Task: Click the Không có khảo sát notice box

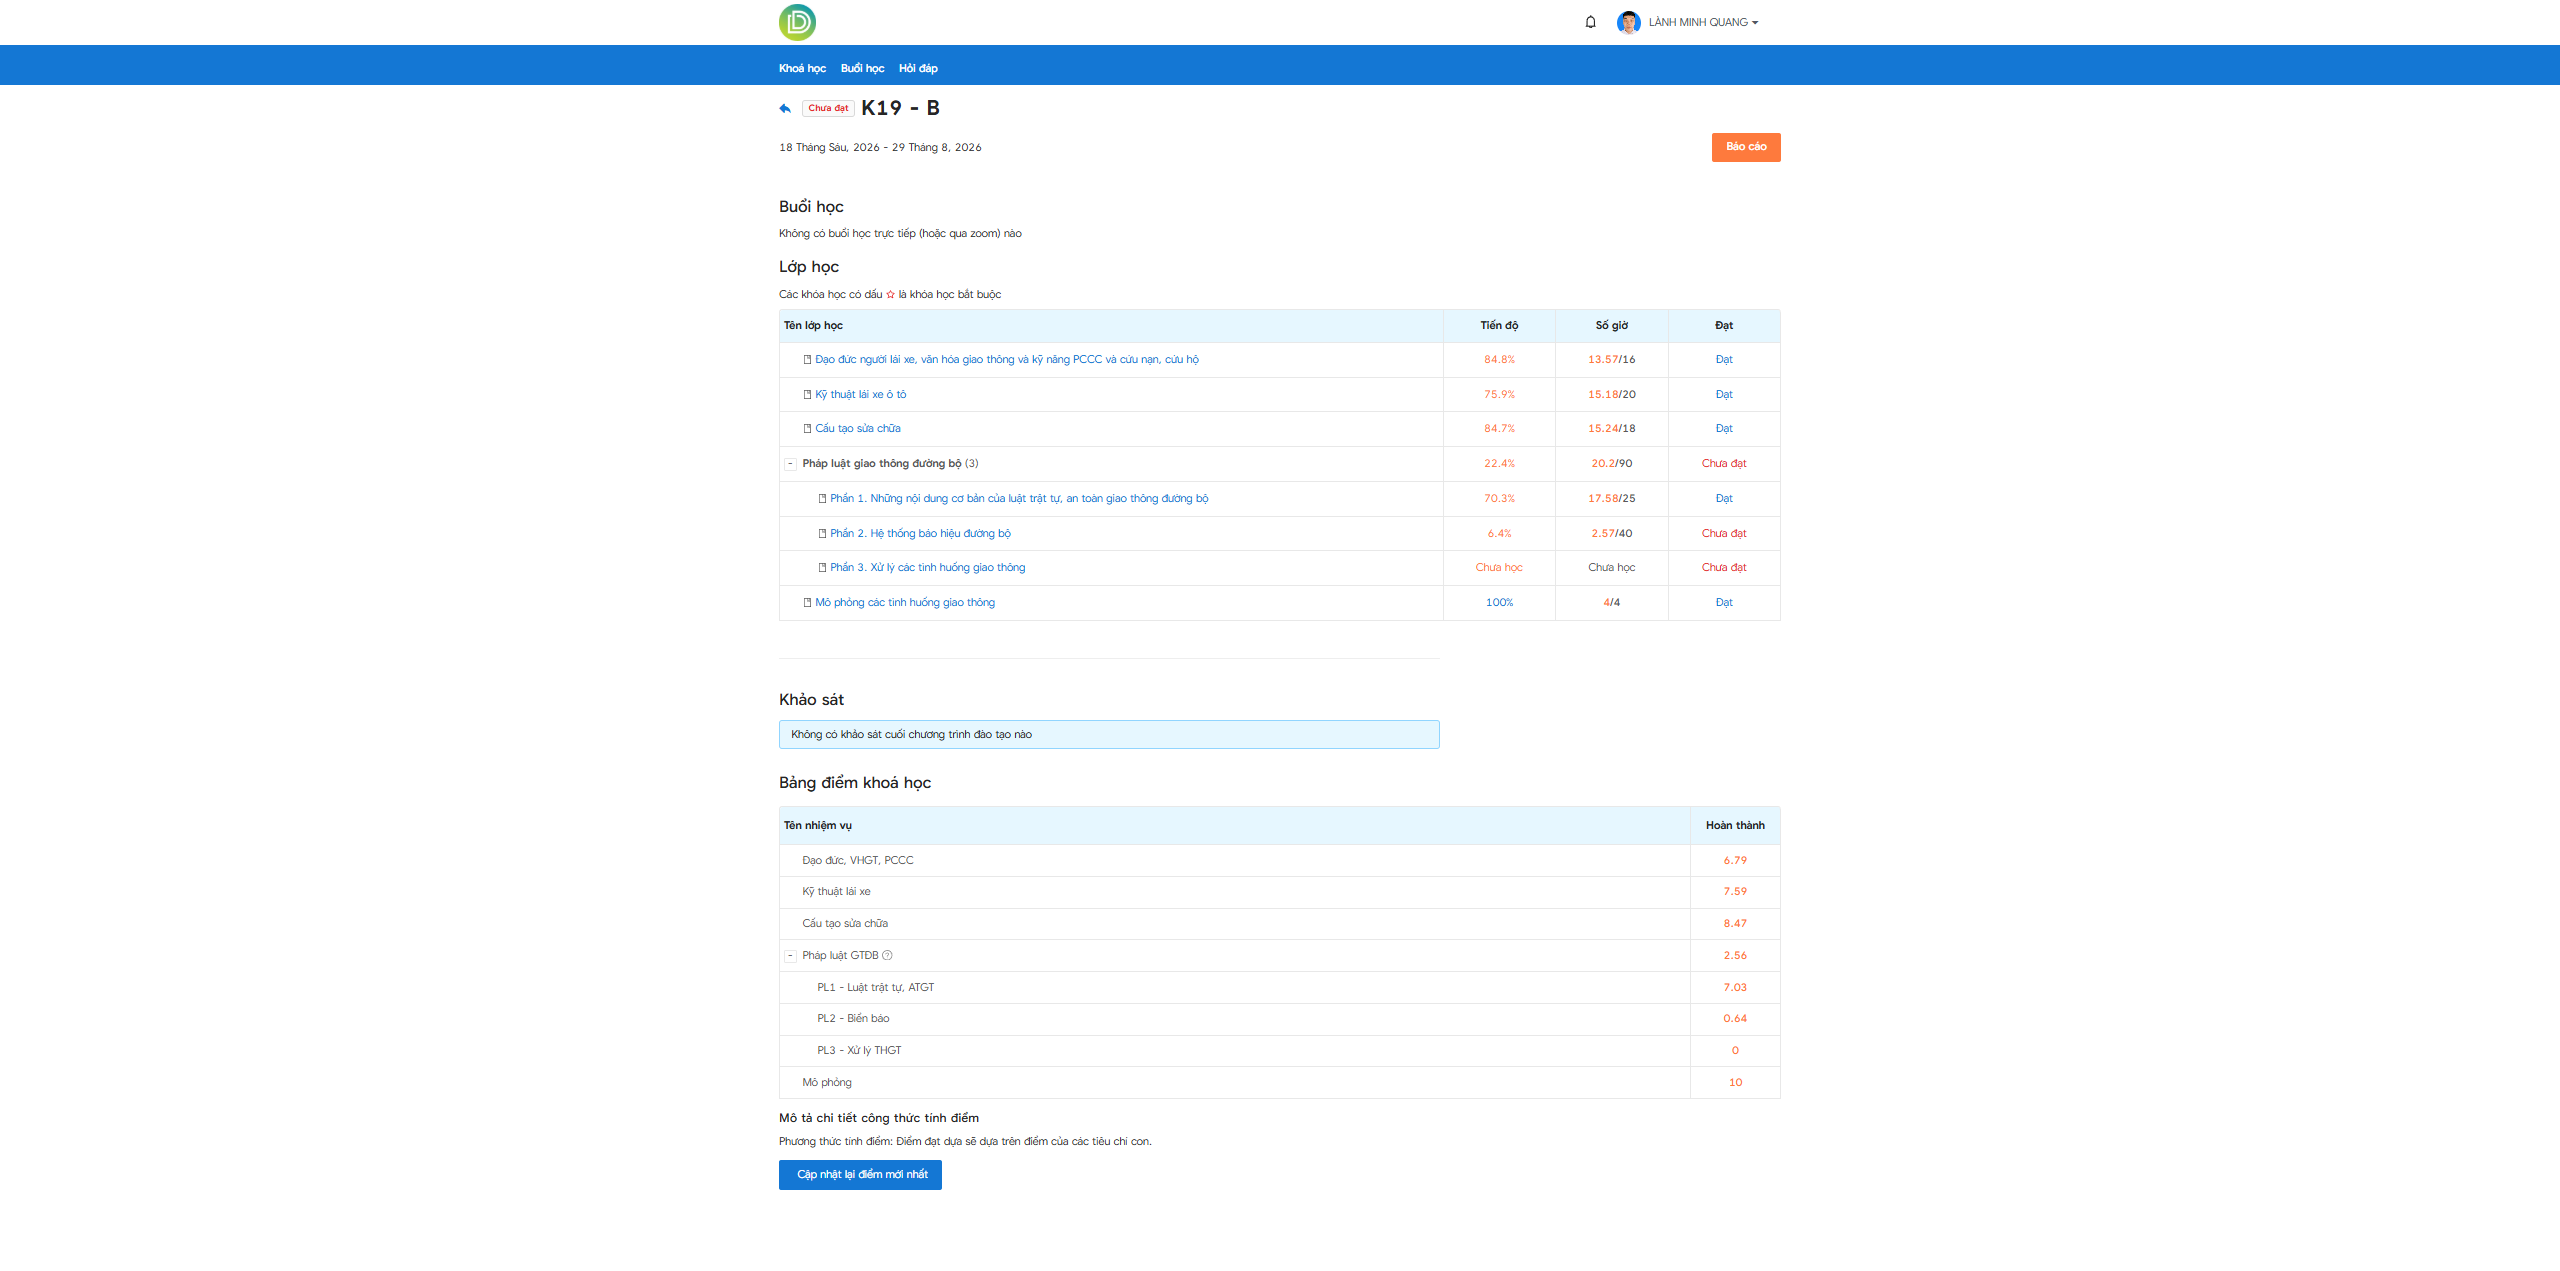Action: coord(1109,735)
